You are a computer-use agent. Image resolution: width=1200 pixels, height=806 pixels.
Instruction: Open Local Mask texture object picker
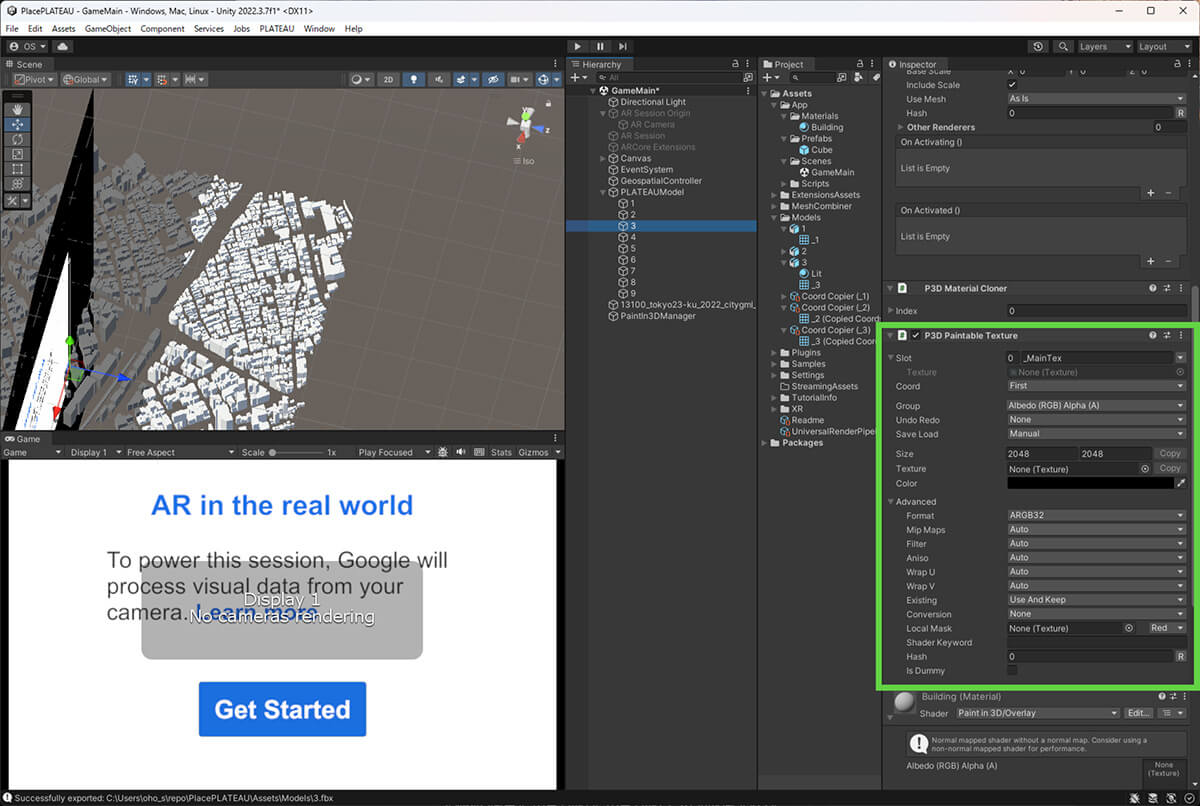(1129, 628)
